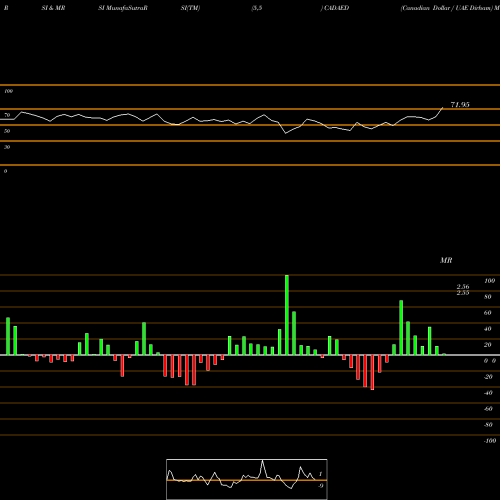Click the 2.56 value in MR panel
This screenshot has width=500, height=500.
[463, 287]
